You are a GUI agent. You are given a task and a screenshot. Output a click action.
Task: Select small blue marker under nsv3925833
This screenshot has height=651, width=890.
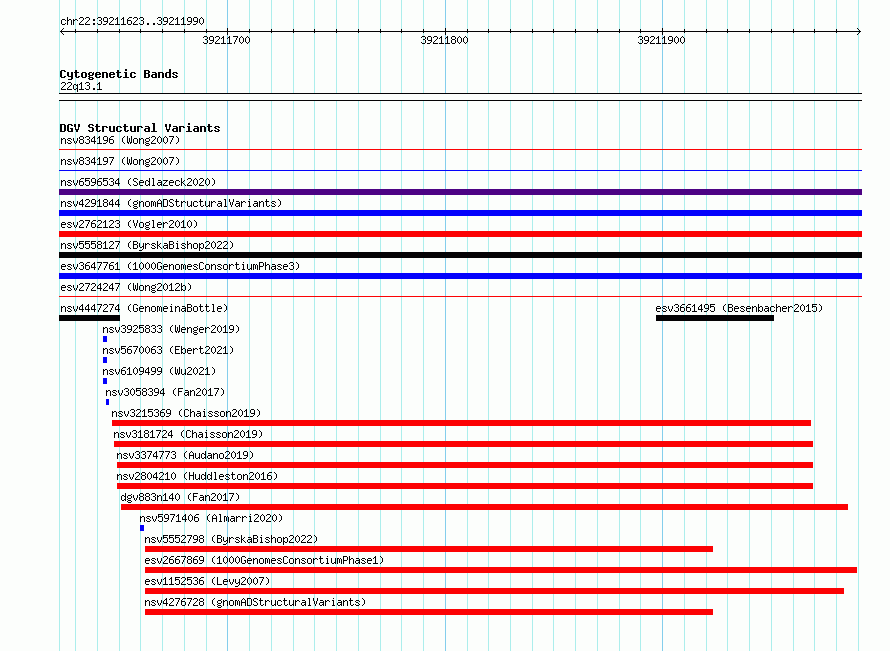click(105, 339)
